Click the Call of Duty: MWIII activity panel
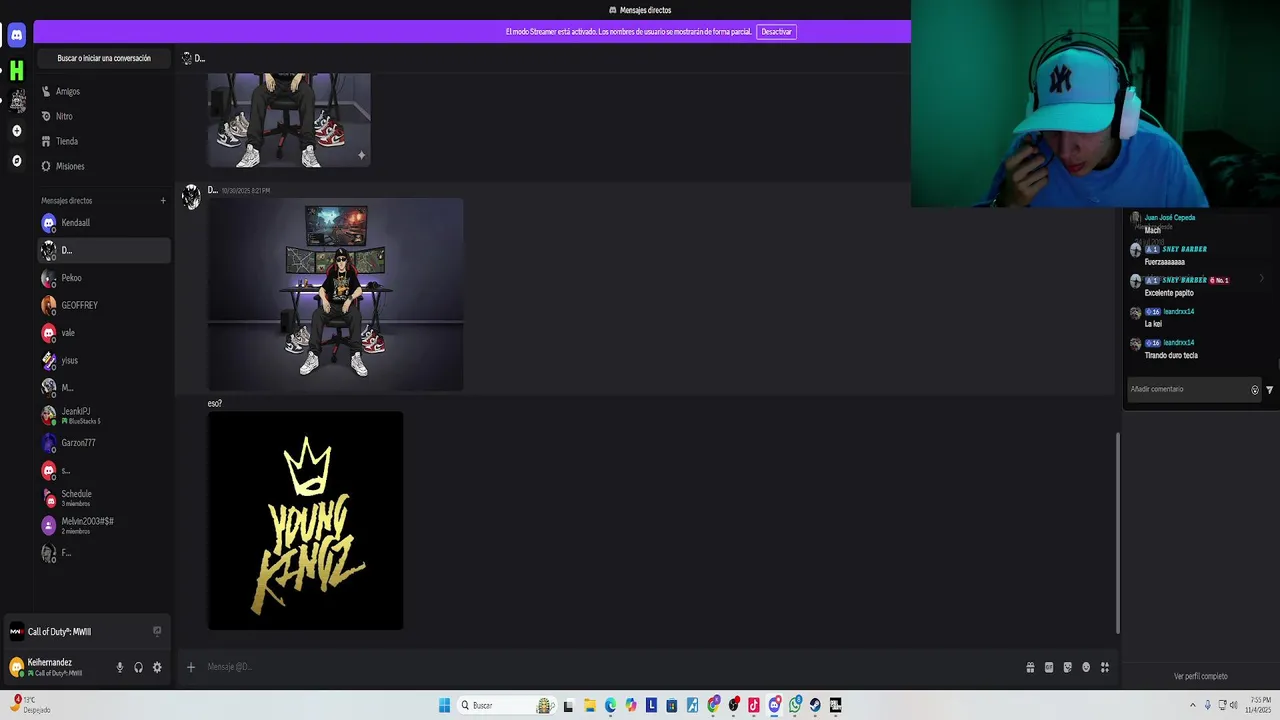 pyautogui.click(x=85, y=631)
